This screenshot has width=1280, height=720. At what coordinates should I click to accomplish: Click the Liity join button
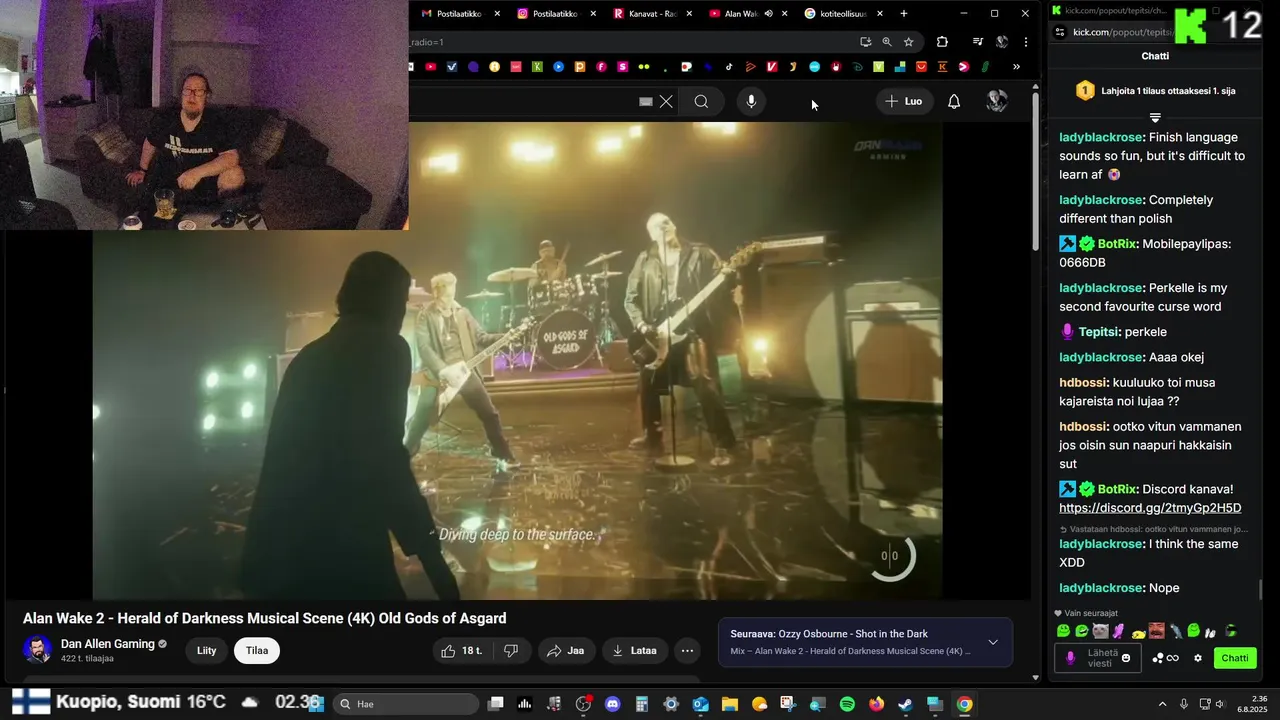point(206,651)
